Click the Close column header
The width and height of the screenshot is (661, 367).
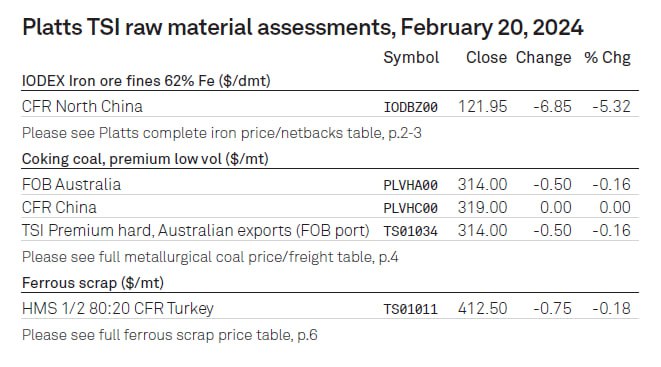(486, 58)
